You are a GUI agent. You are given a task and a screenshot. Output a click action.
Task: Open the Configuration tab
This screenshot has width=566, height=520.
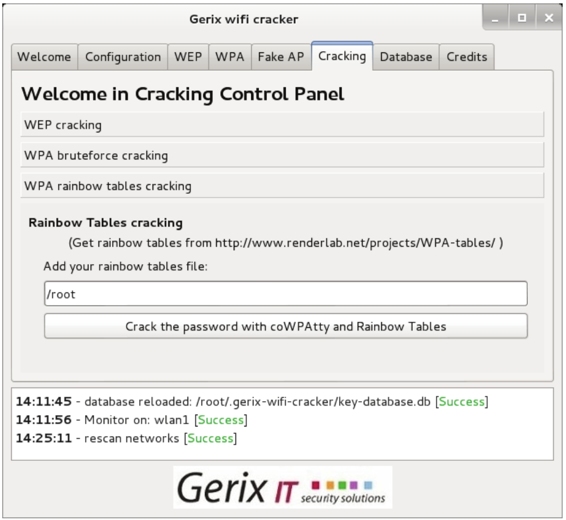[x=123, y=57]
